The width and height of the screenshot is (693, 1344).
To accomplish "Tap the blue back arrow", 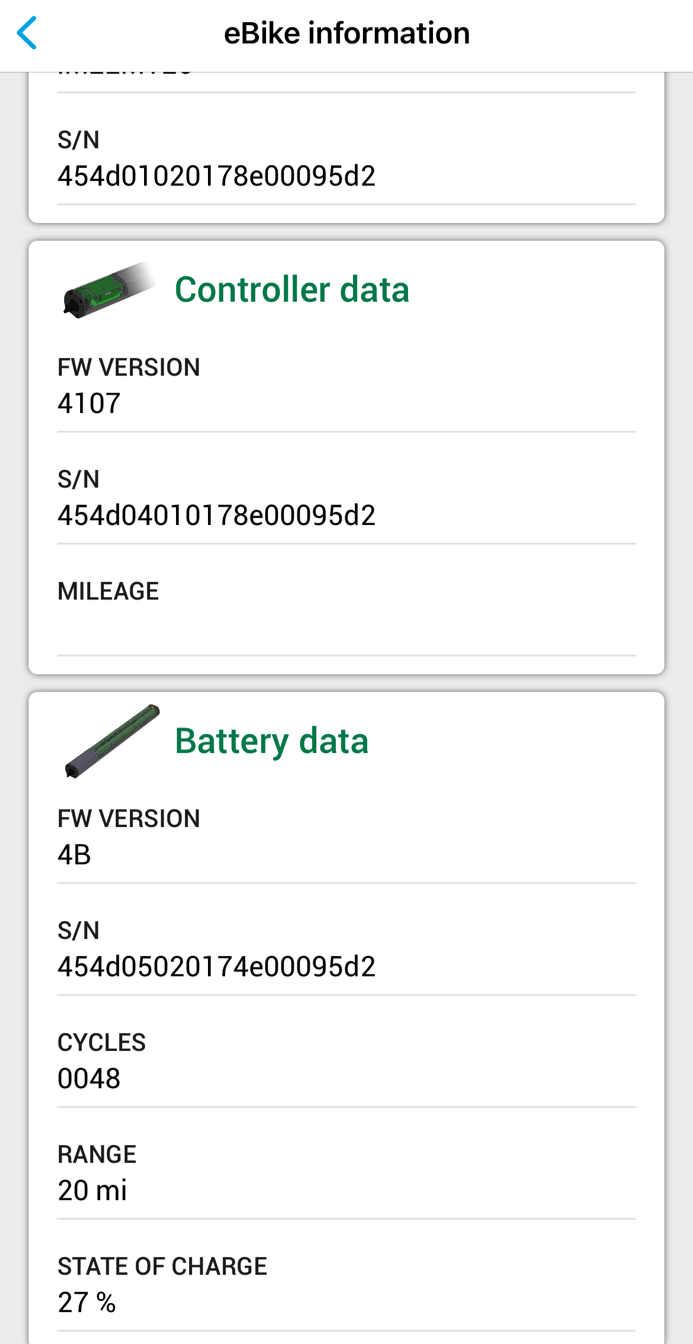I will tap(27, 33).
